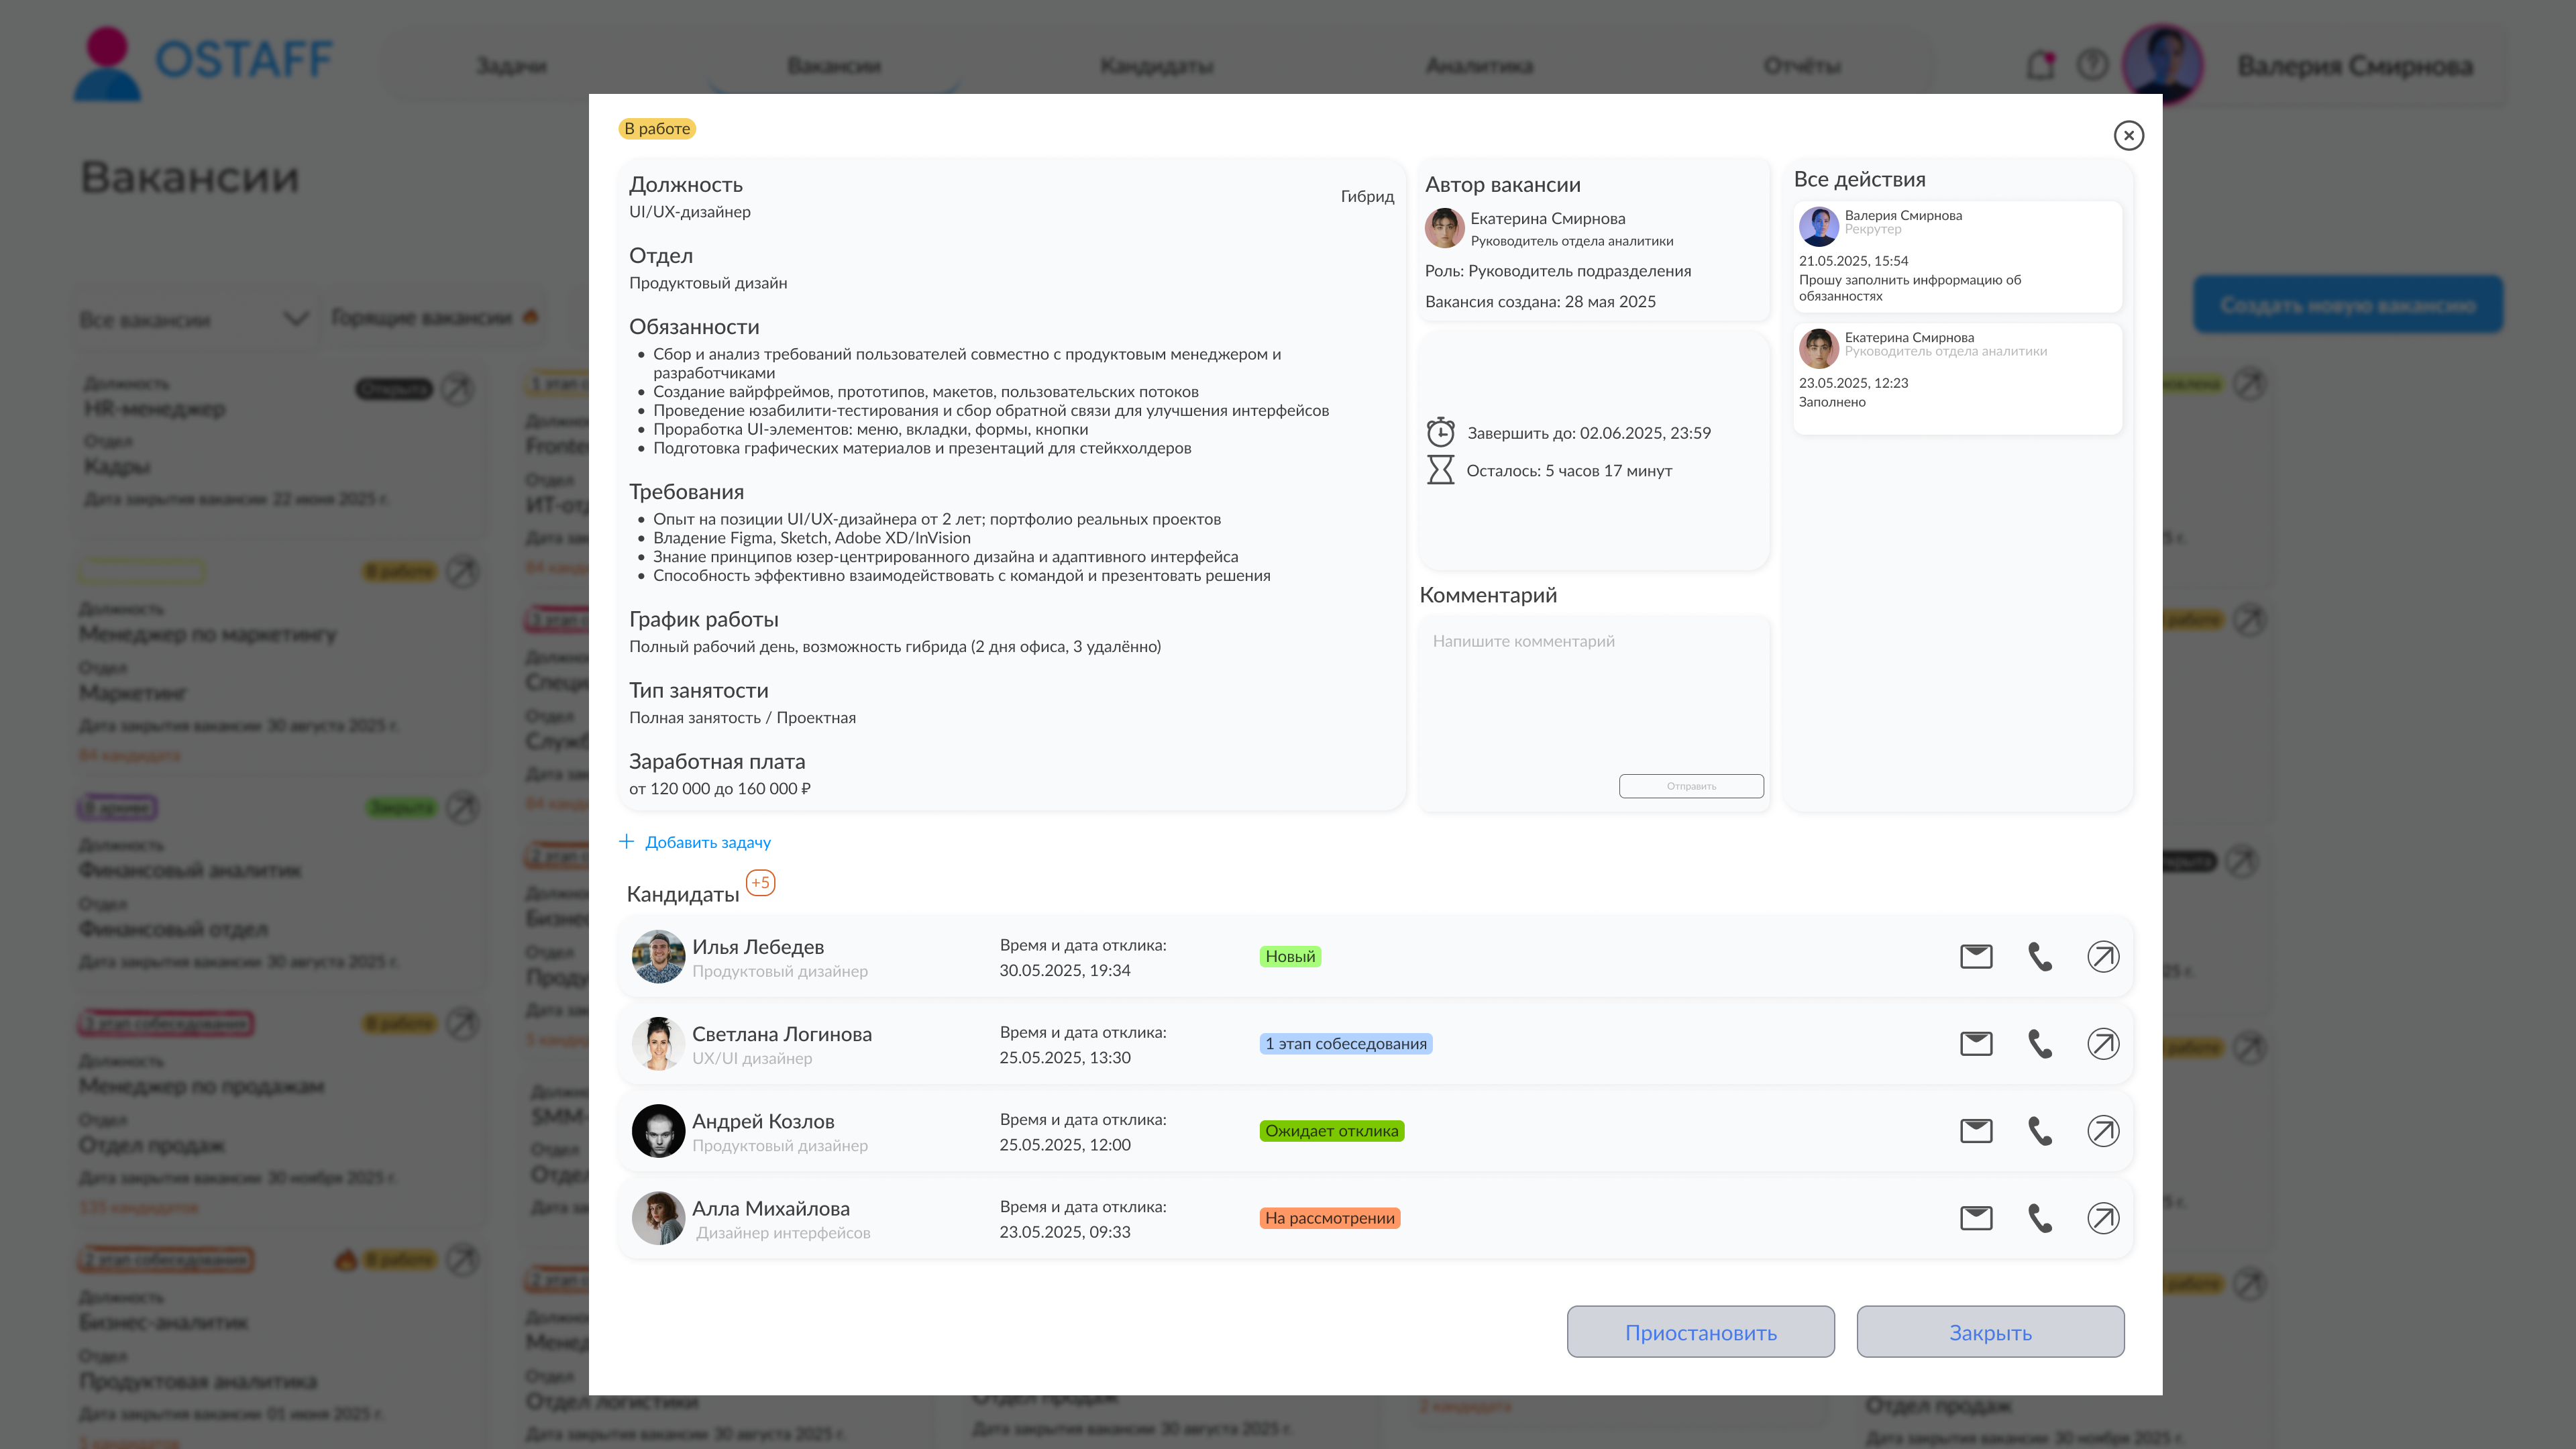Close the vacancy dialog with X icon
The height and width of the screenshot is (1449, 2576).
coord(2129,135)
